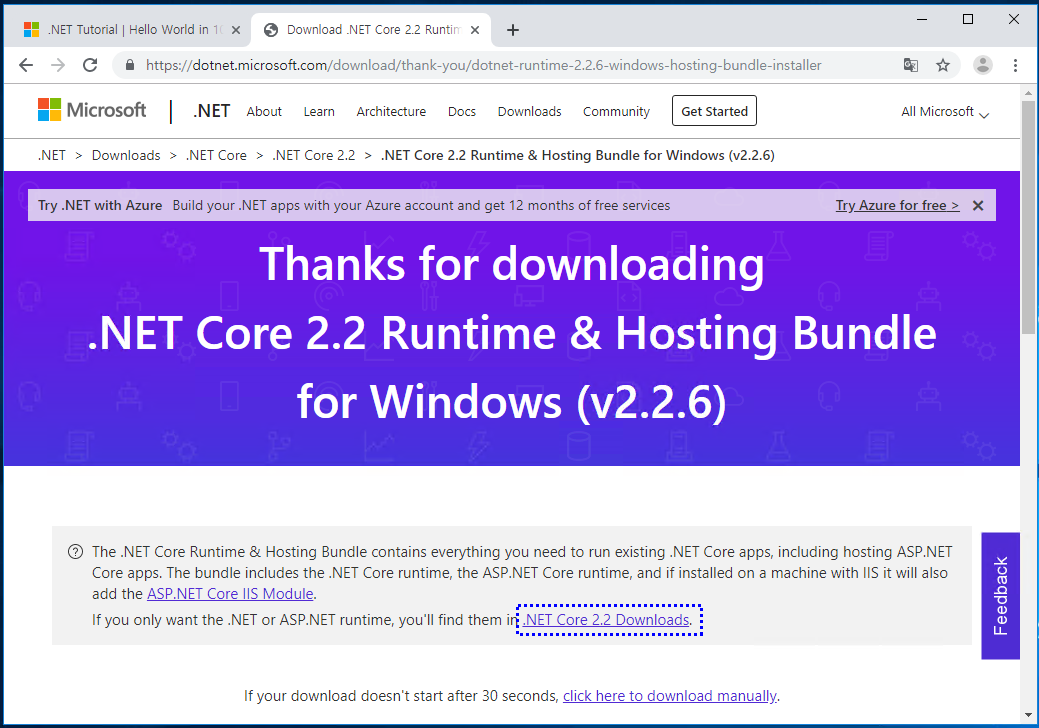Click the vertical scrollbar thumb
Viewport: 1039px width, 728px height.
pyautogui.click(x=1028, y=219)
